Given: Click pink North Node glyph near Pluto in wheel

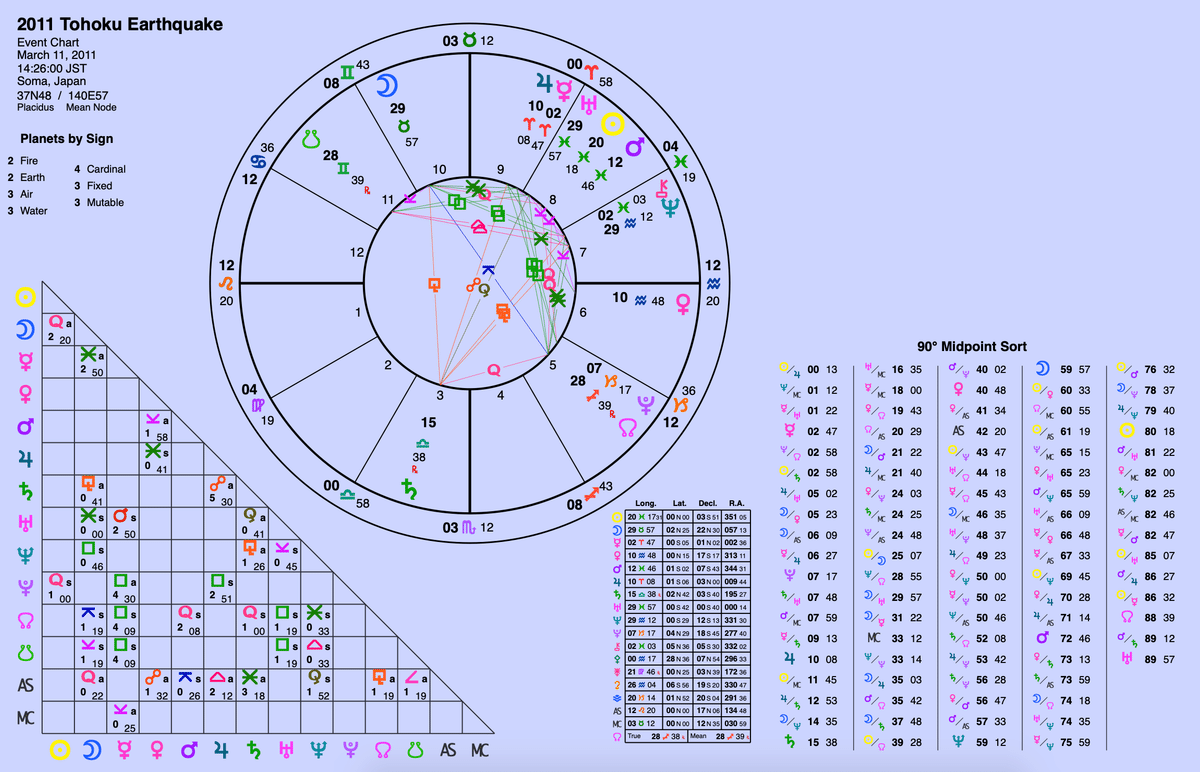Looking at the screenshot, I should pos(628,427).
